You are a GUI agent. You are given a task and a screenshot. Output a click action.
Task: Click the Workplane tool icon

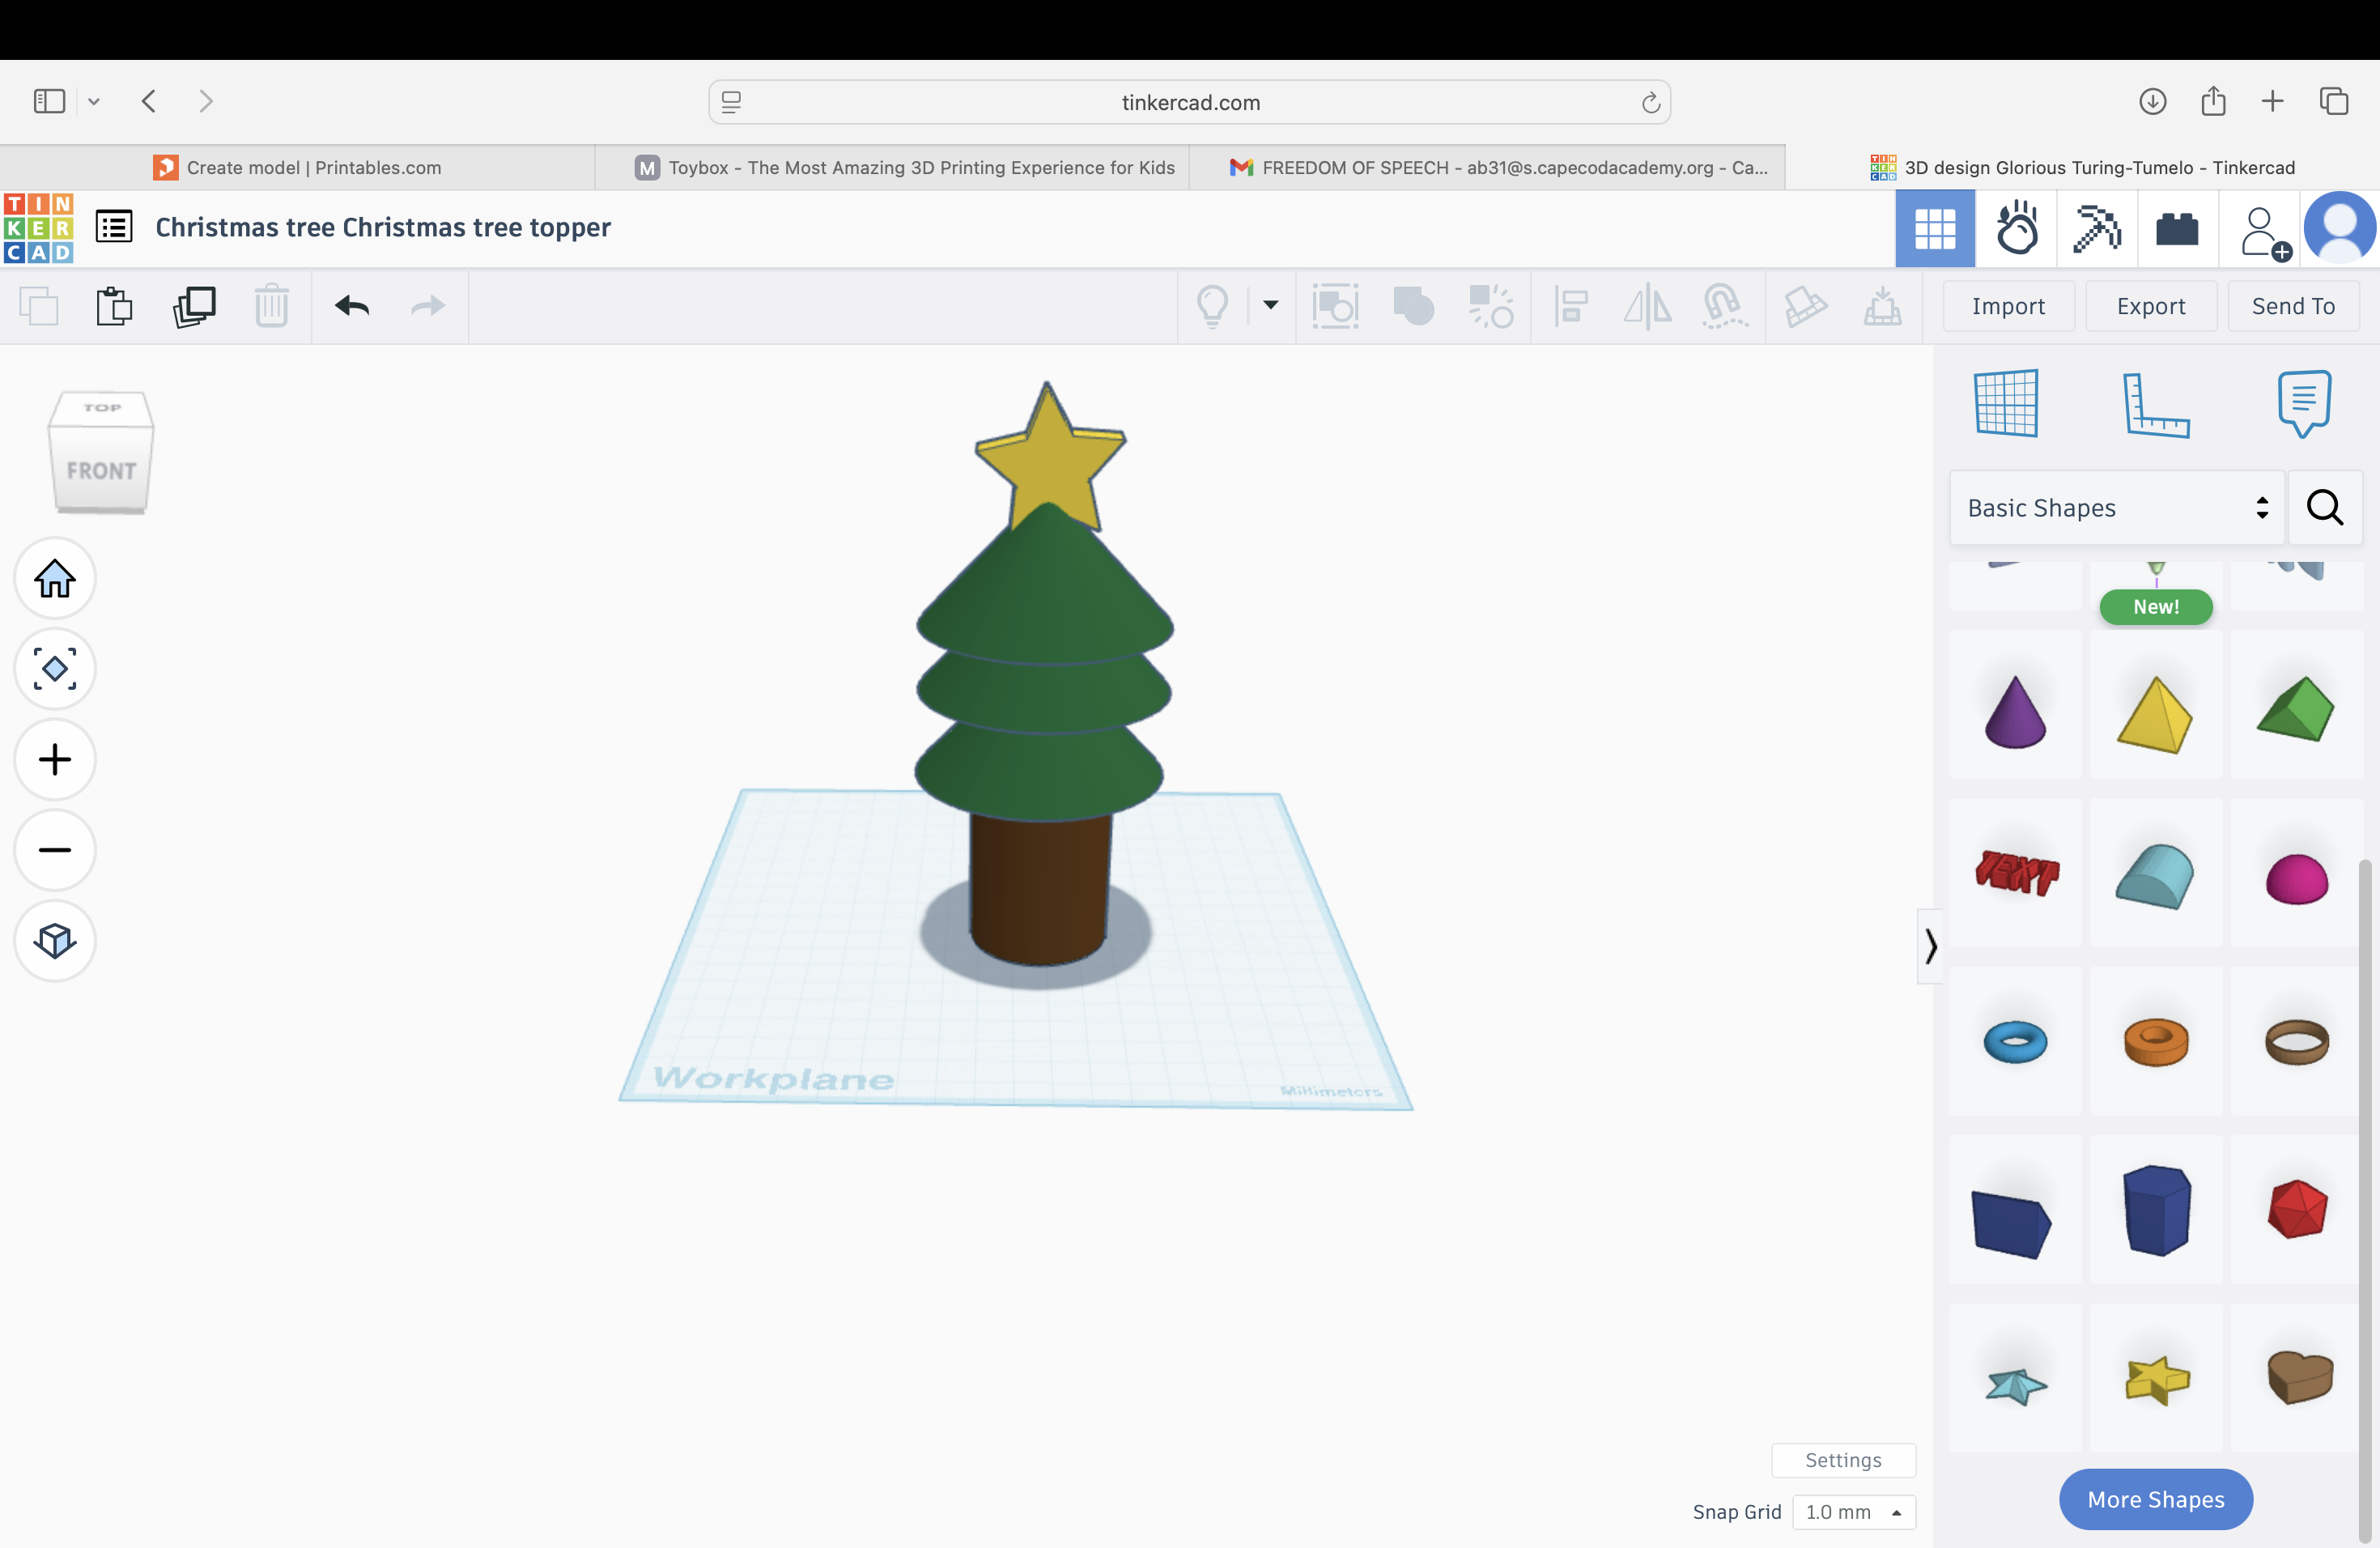coord(2006,403)
